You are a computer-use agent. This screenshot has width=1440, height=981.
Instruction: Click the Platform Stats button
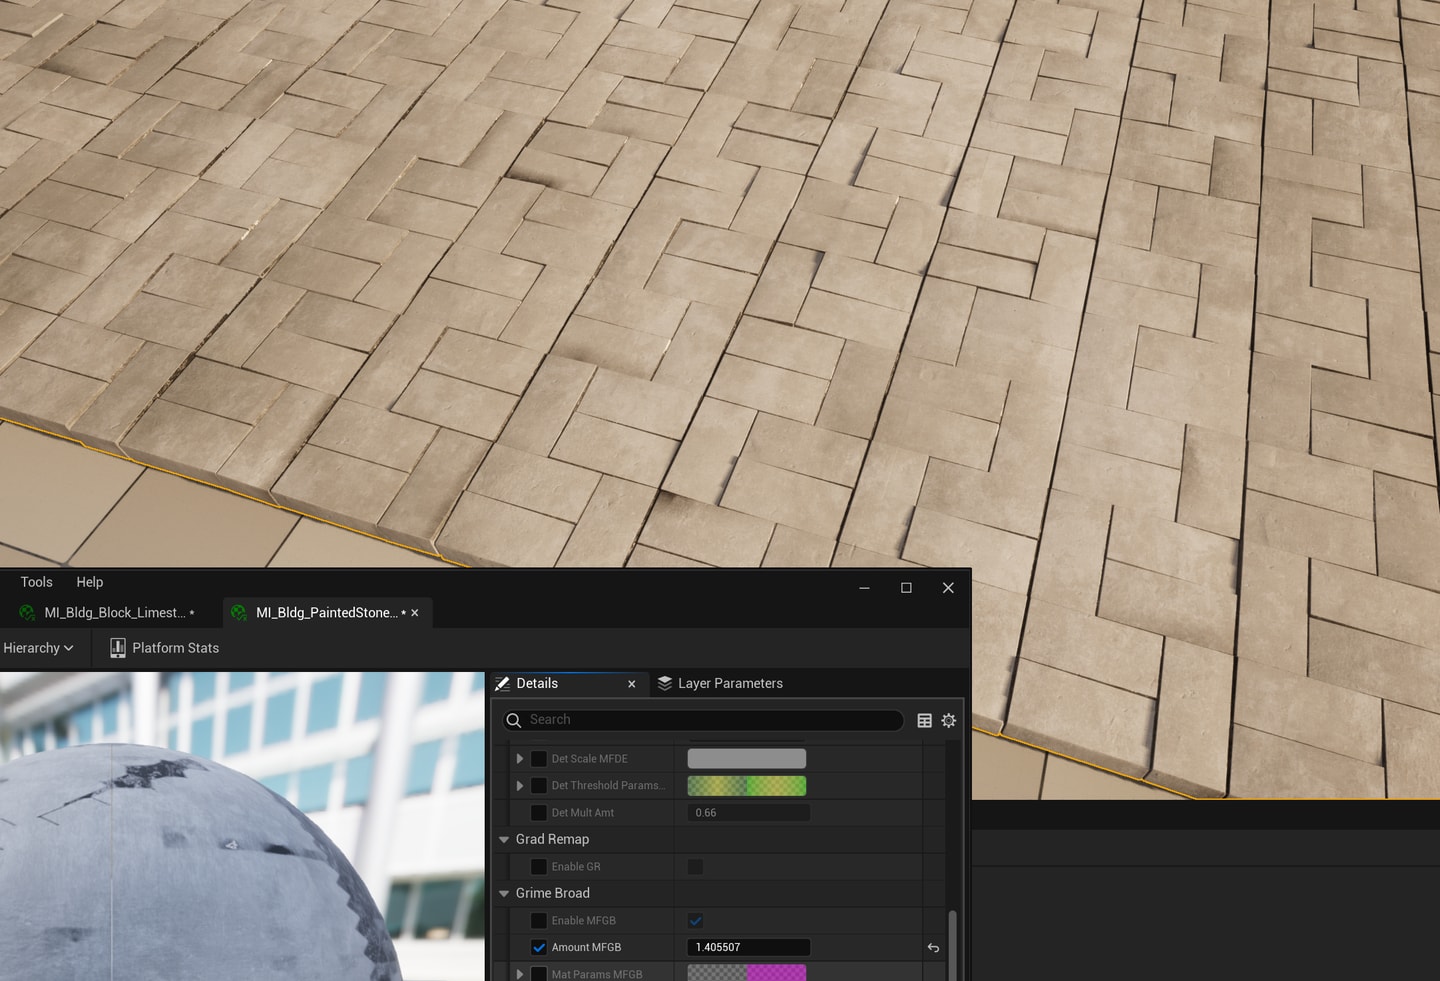pos(164,648)
